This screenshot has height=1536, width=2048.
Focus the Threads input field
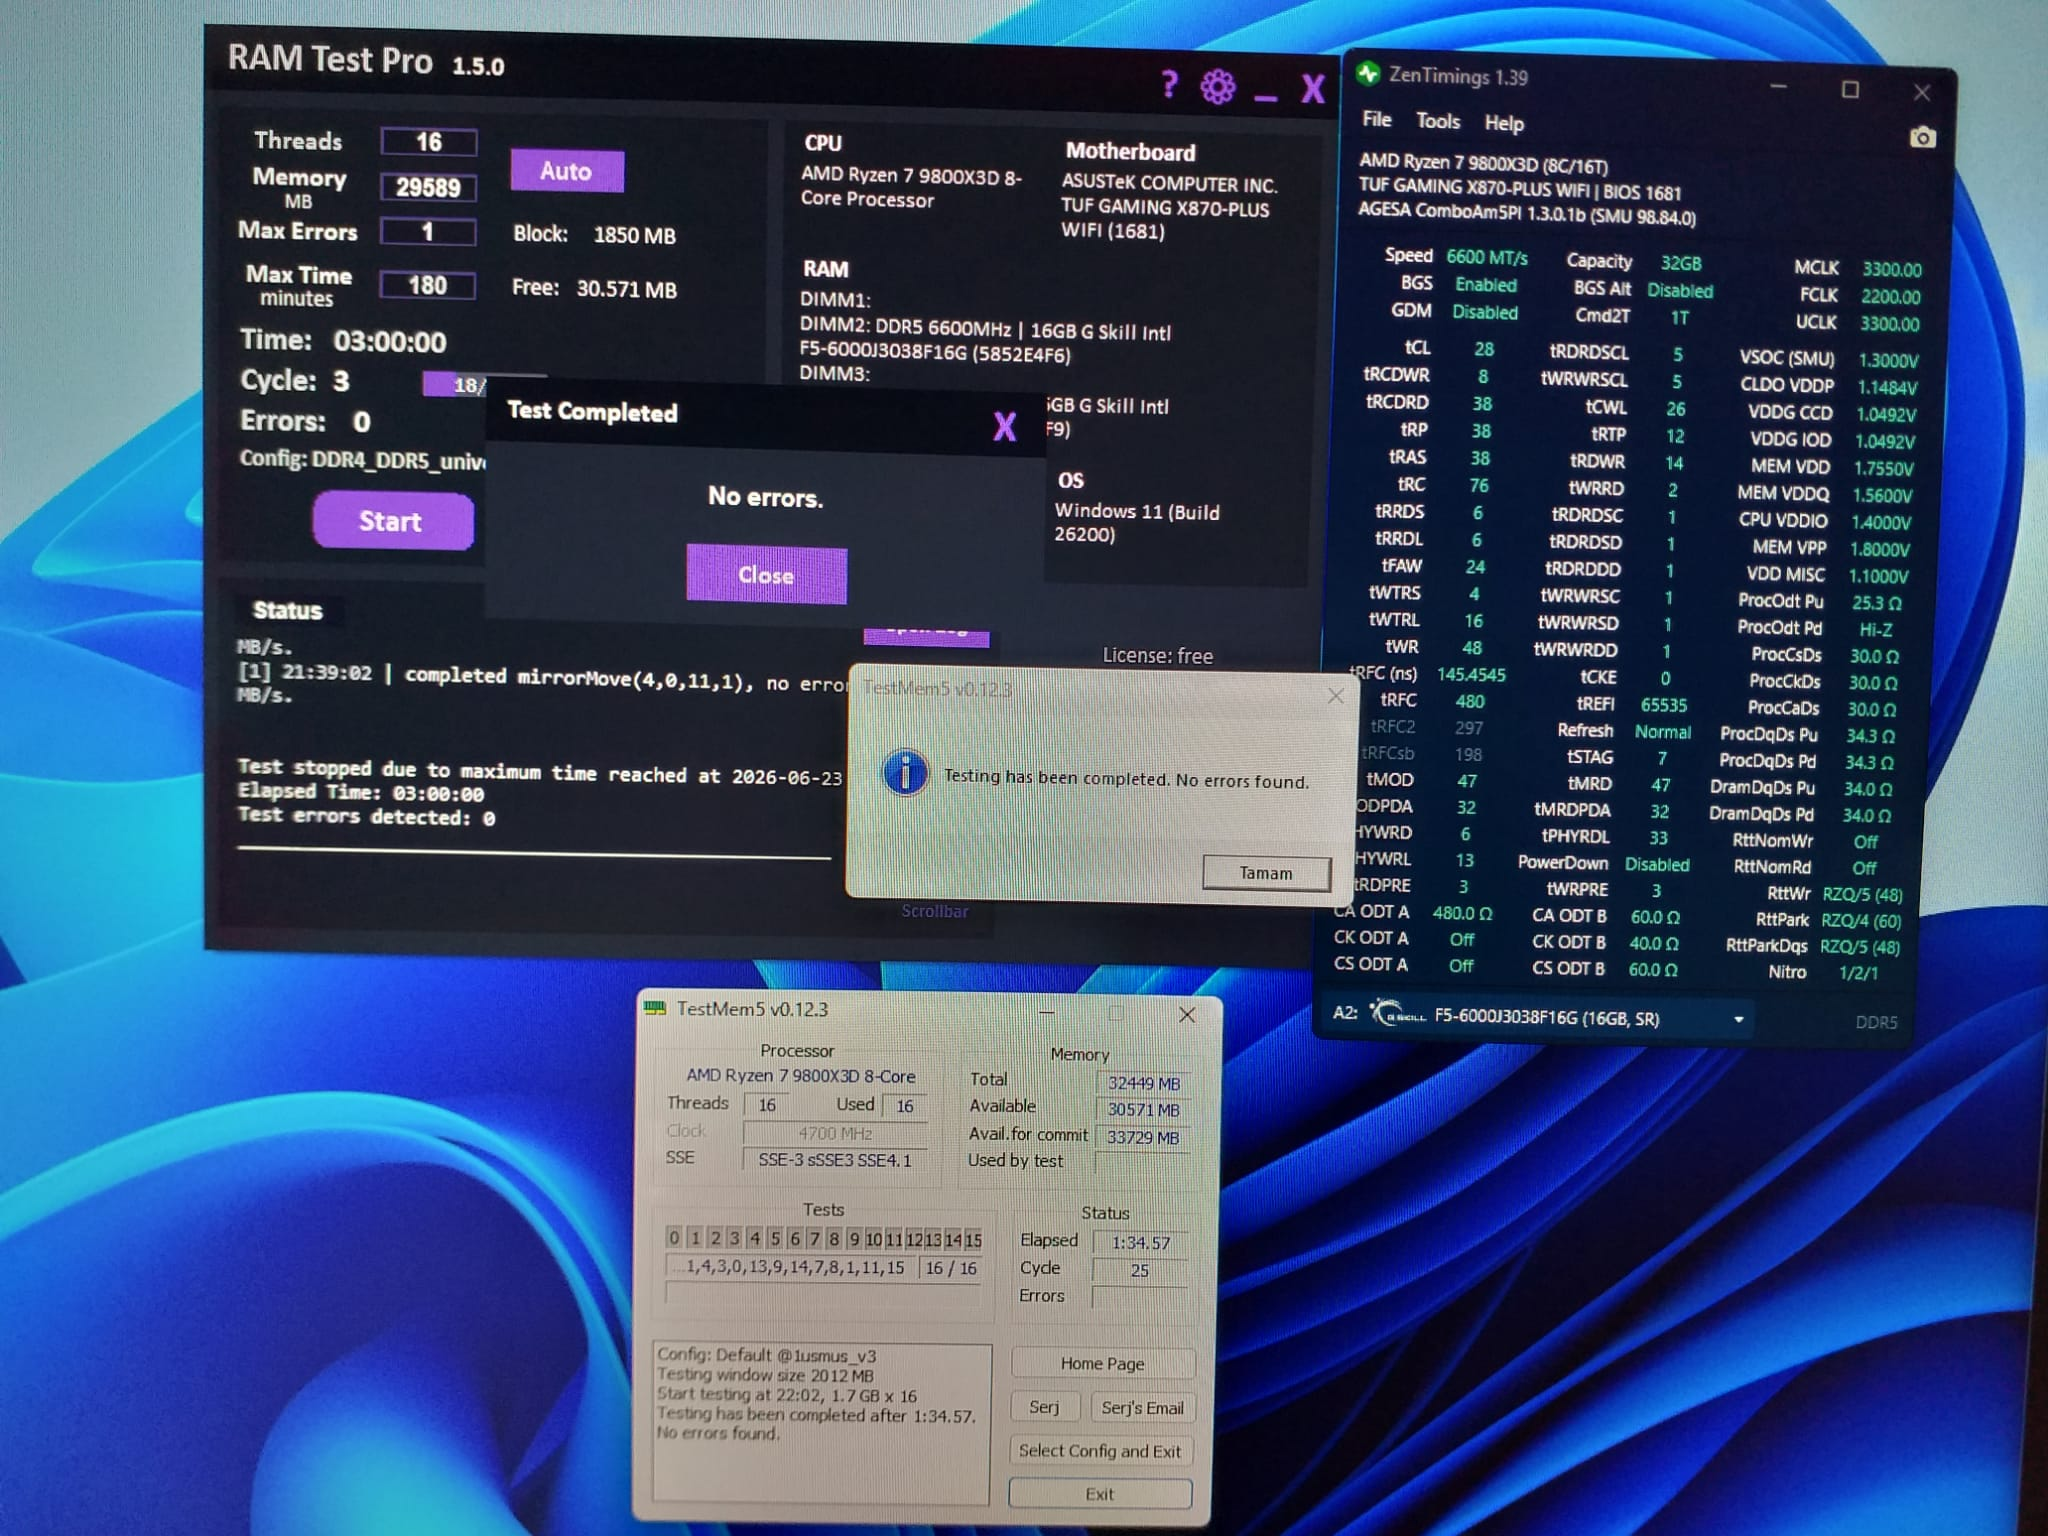(x=428, y=142)
